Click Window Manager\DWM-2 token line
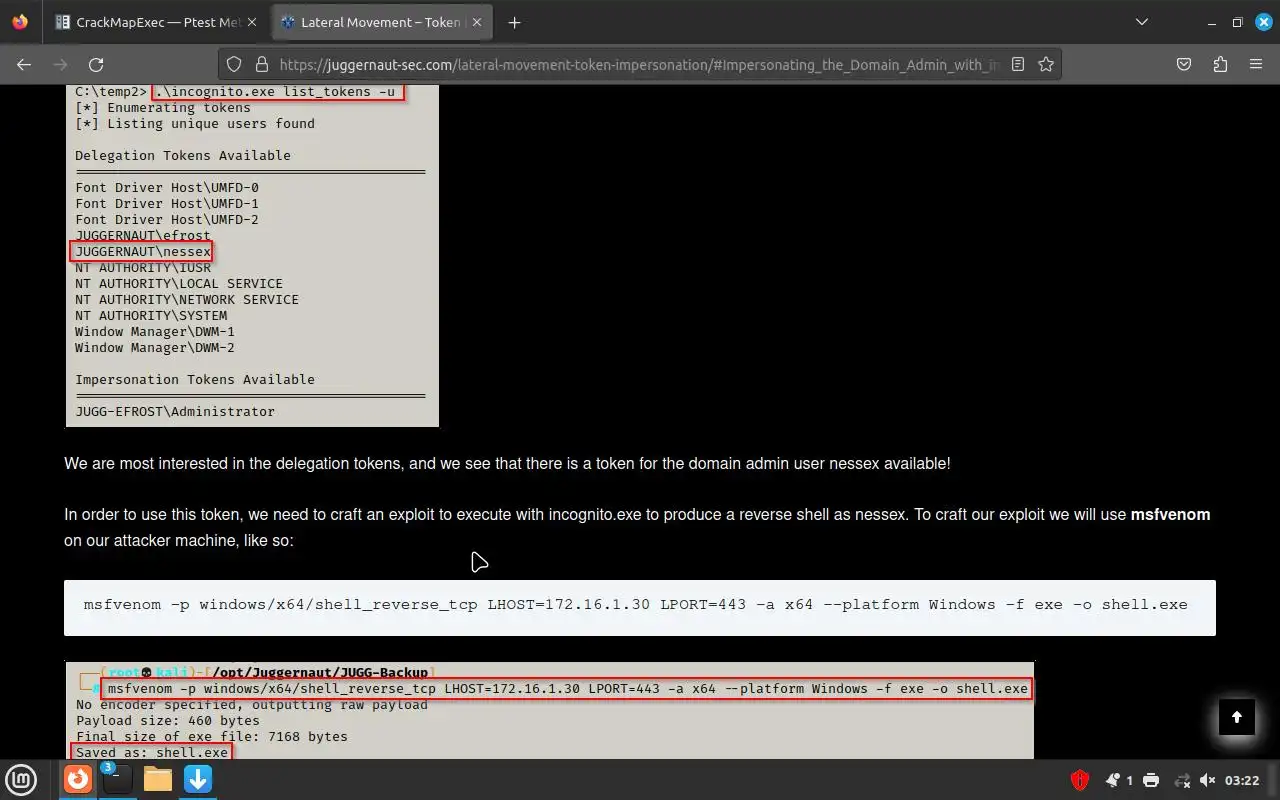 tap(155, 347)
